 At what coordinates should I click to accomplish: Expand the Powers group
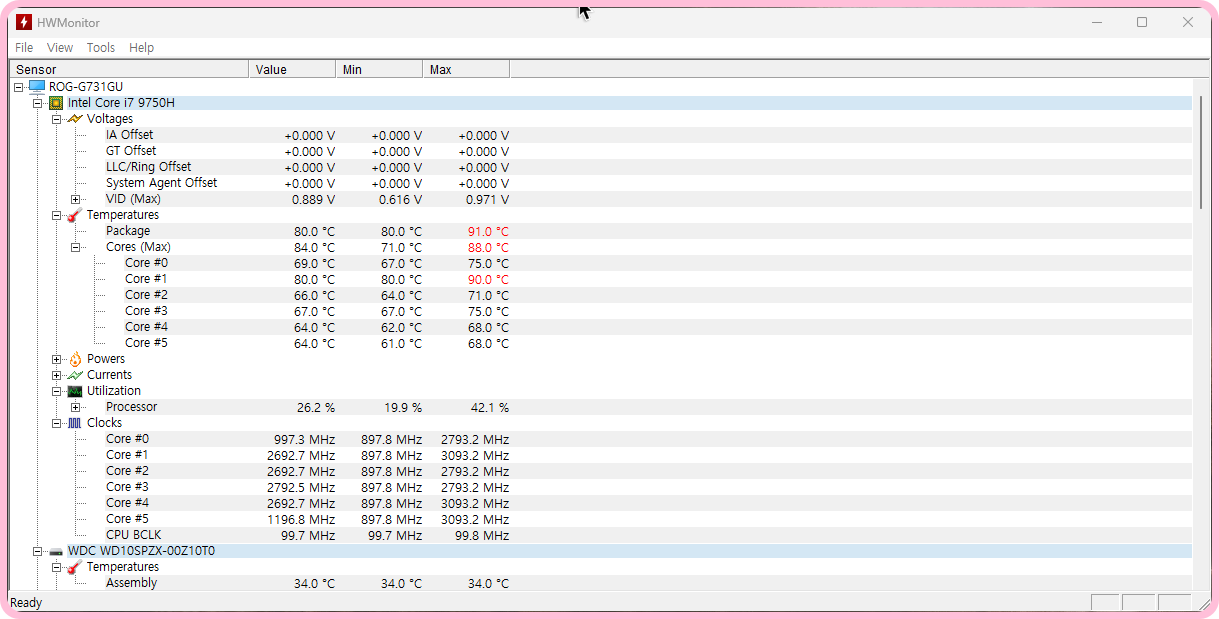[x=57, y=359]
